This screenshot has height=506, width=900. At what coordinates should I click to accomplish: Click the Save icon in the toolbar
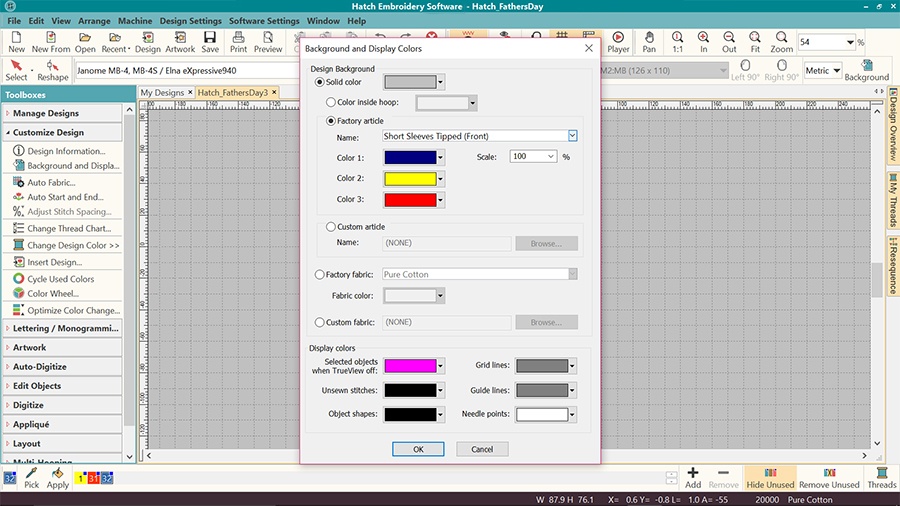(x=210, y=42)
